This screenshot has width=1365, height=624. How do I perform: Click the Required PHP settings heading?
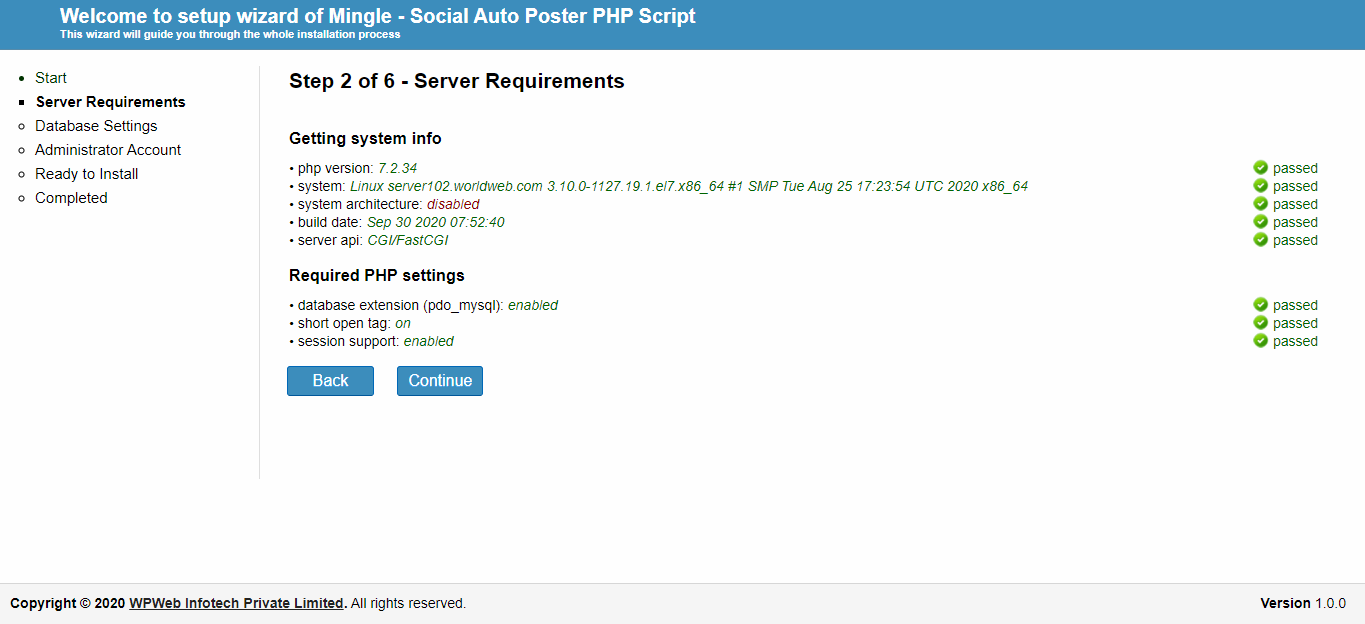tap(377, 275)
